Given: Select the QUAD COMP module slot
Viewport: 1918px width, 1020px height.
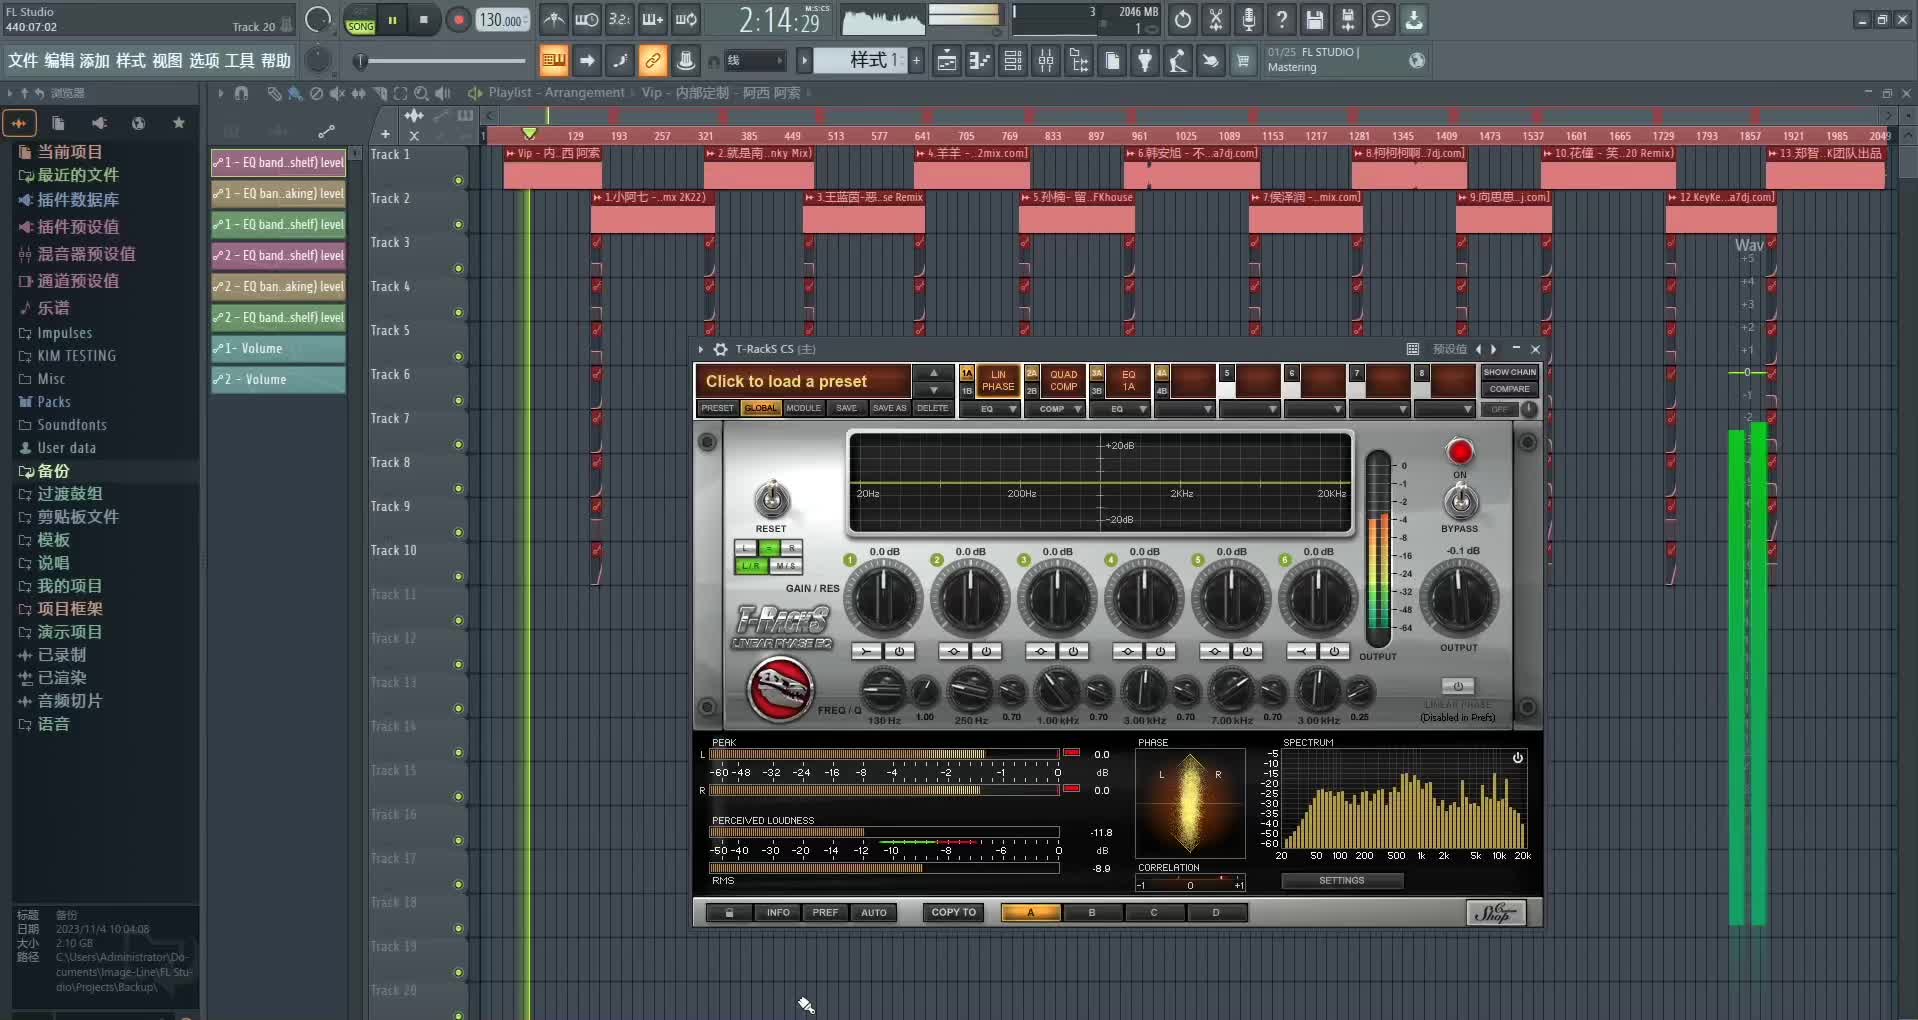Looking at the screenshot, I should (1063, 381).
